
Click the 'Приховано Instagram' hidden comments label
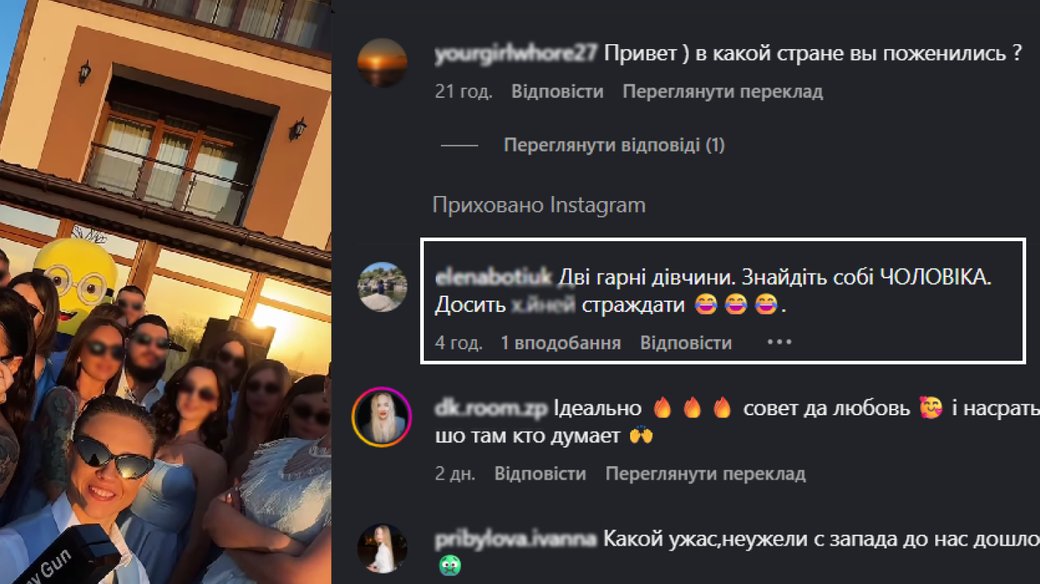coord(539,205)
